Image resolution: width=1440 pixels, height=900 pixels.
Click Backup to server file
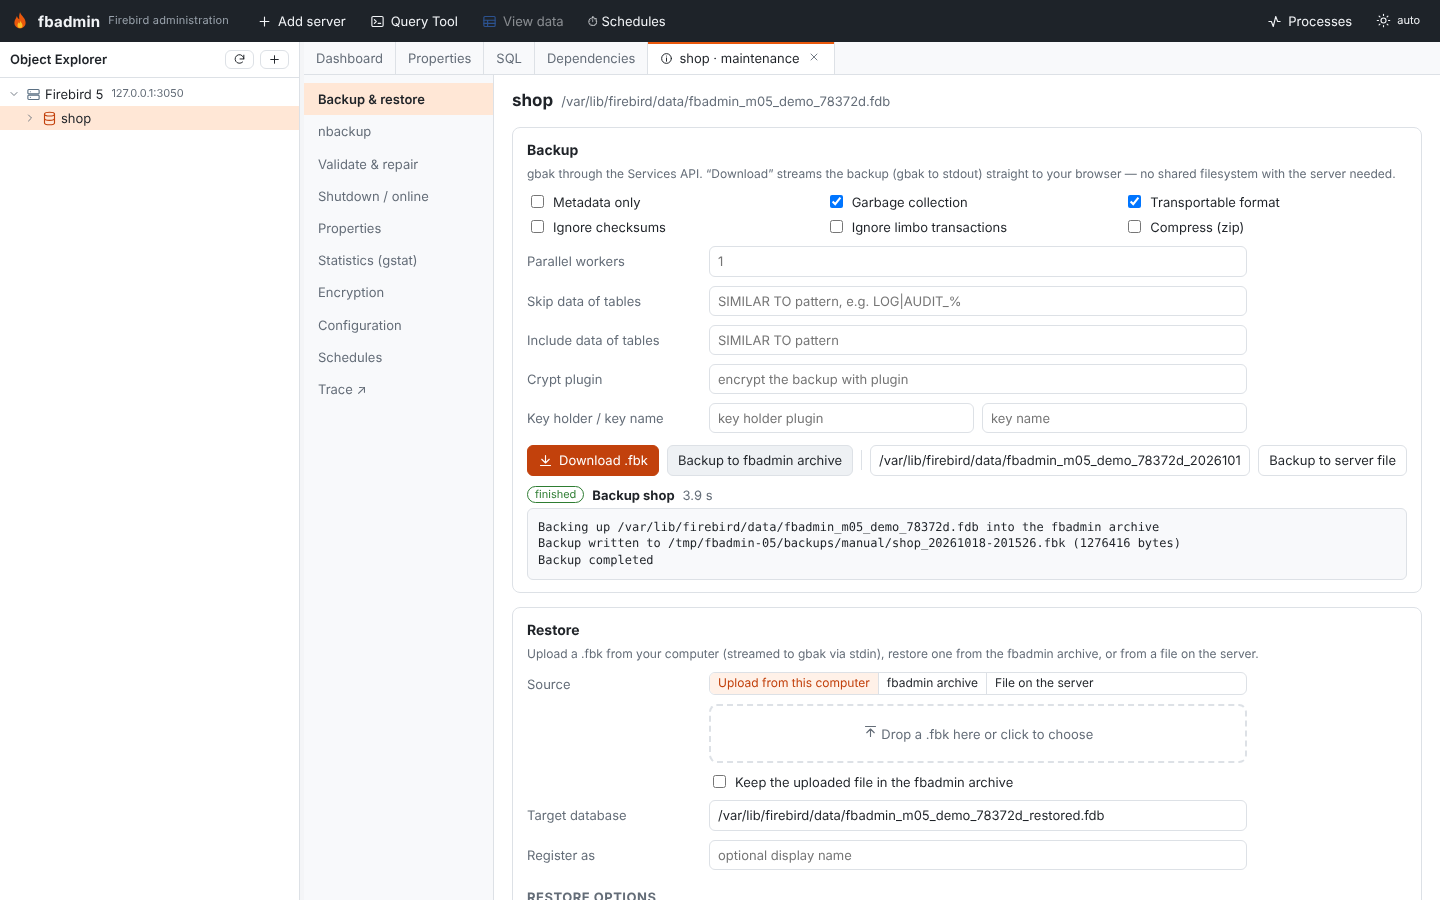1332,460
